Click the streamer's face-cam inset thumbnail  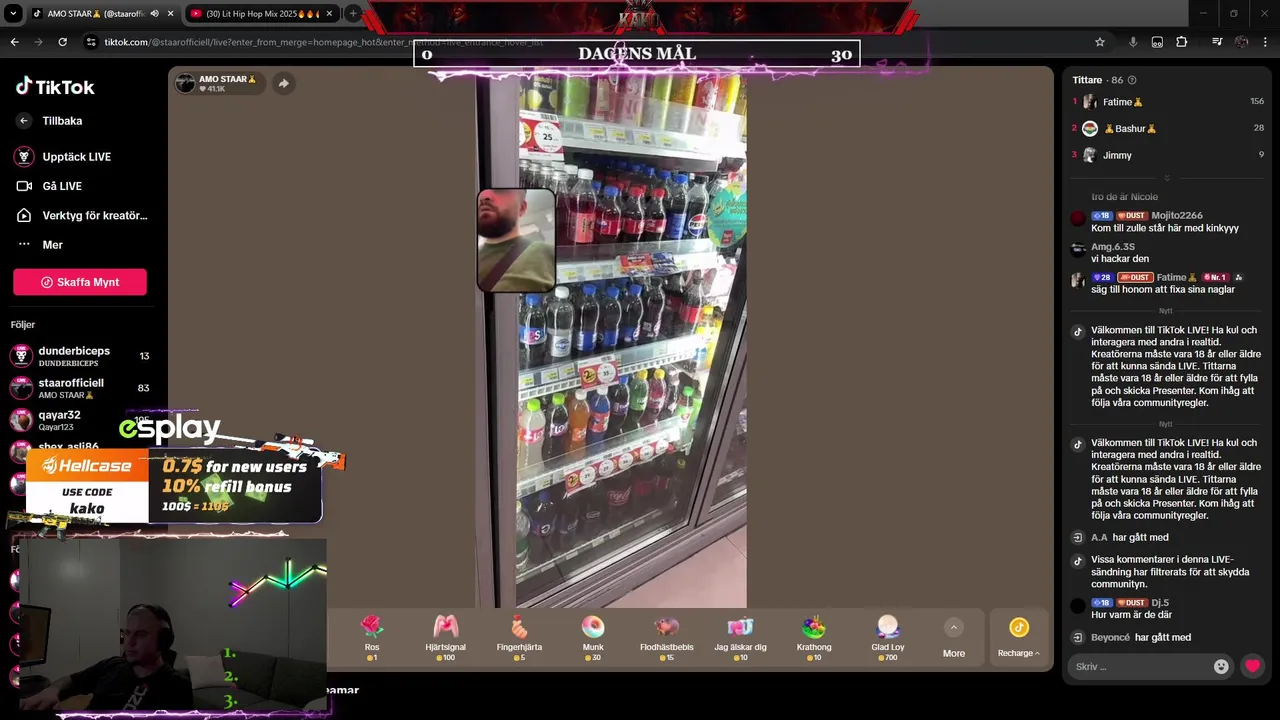click(516, 241)
